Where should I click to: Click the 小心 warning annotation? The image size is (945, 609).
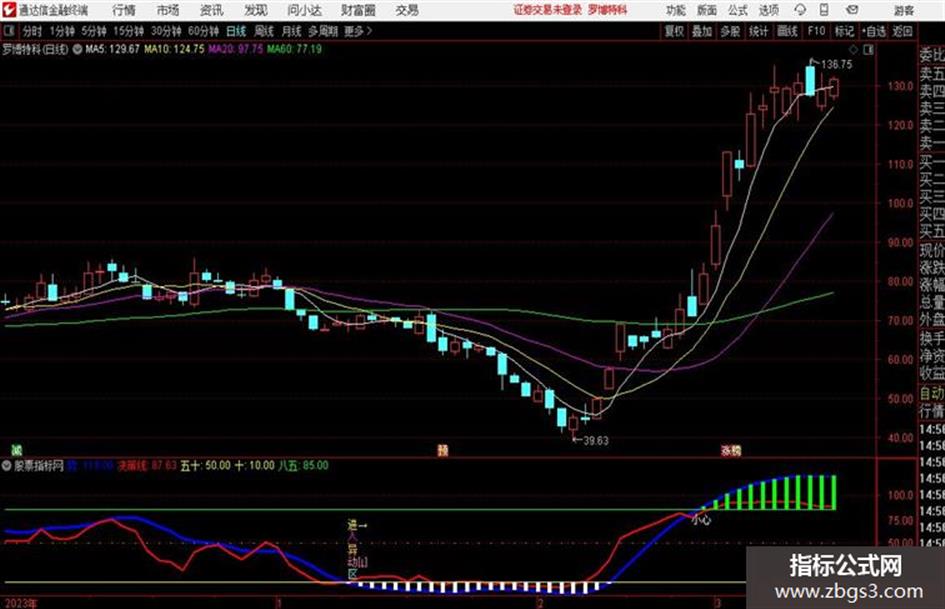pyautogui.click(x=702, y=519)
